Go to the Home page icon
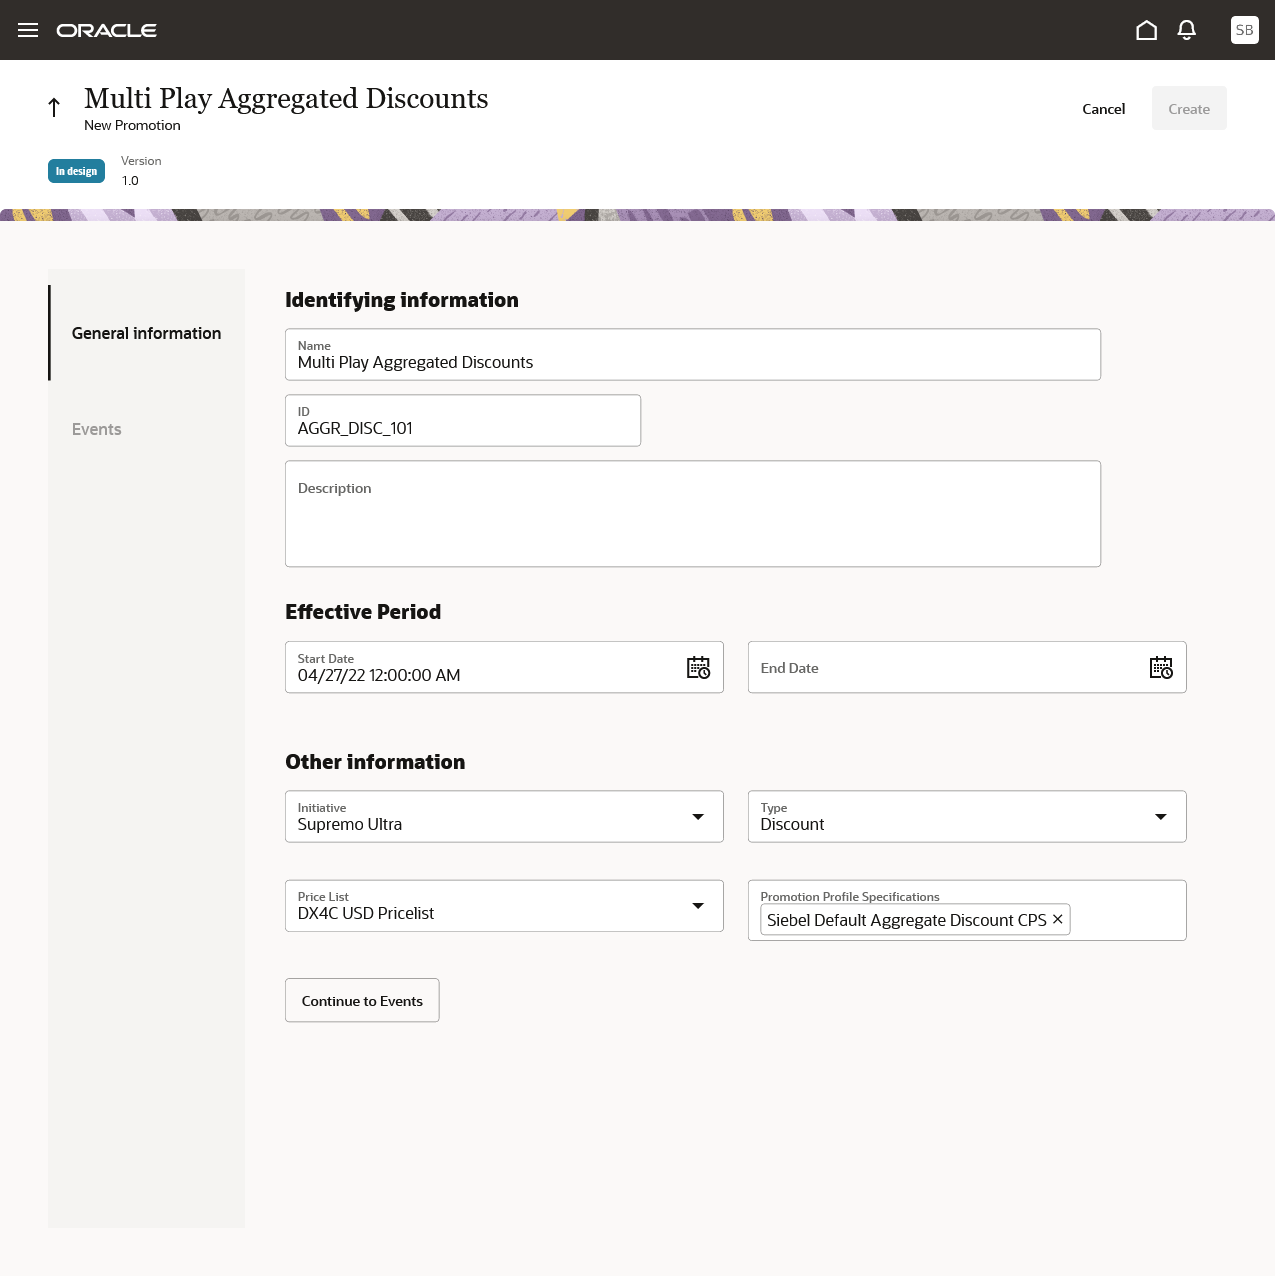This screenshot has height=1276, width=1275. [1146, 30]
